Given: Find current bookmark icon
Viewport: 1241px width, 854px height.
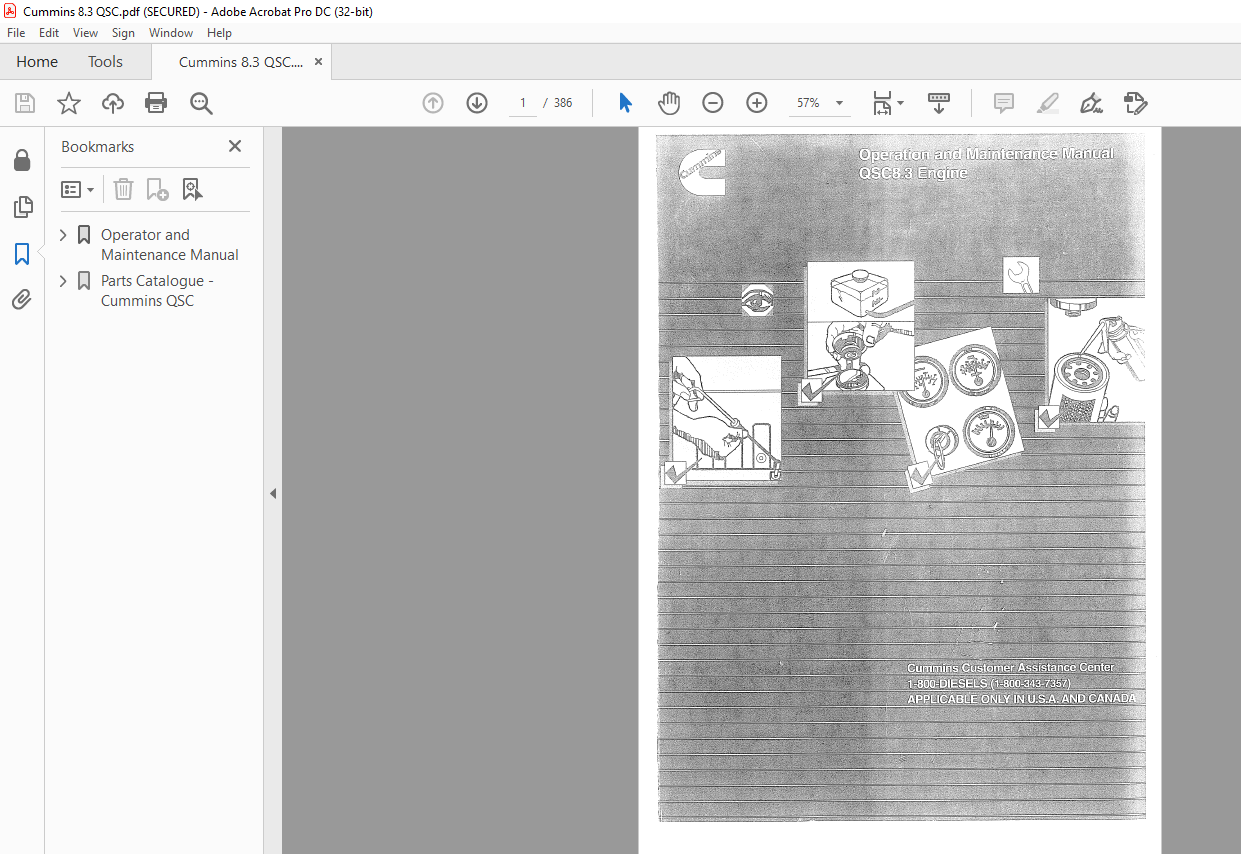Looking at the screenshot, I should 192,189.
